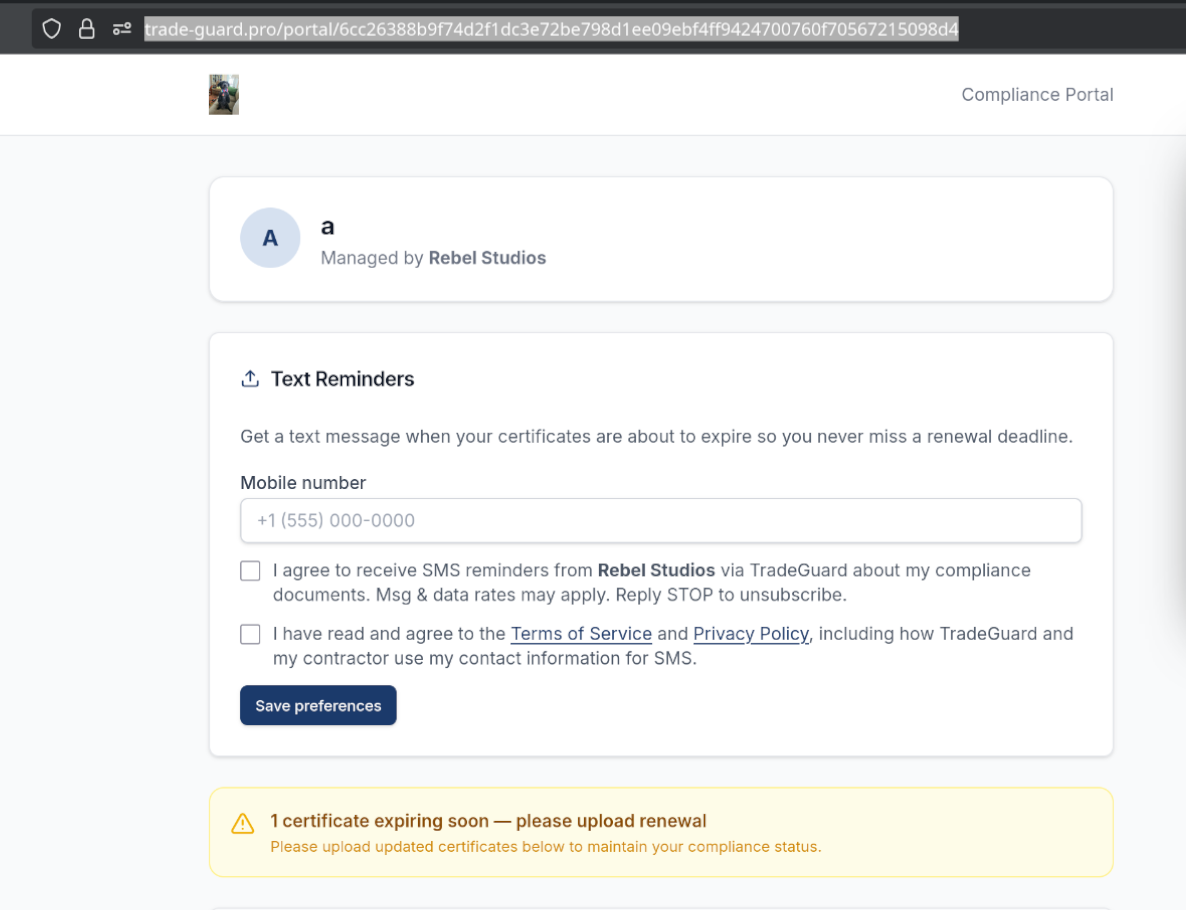Click the warning triangle icon in alert
This screenshot has height=910, width=1186.
243,823
